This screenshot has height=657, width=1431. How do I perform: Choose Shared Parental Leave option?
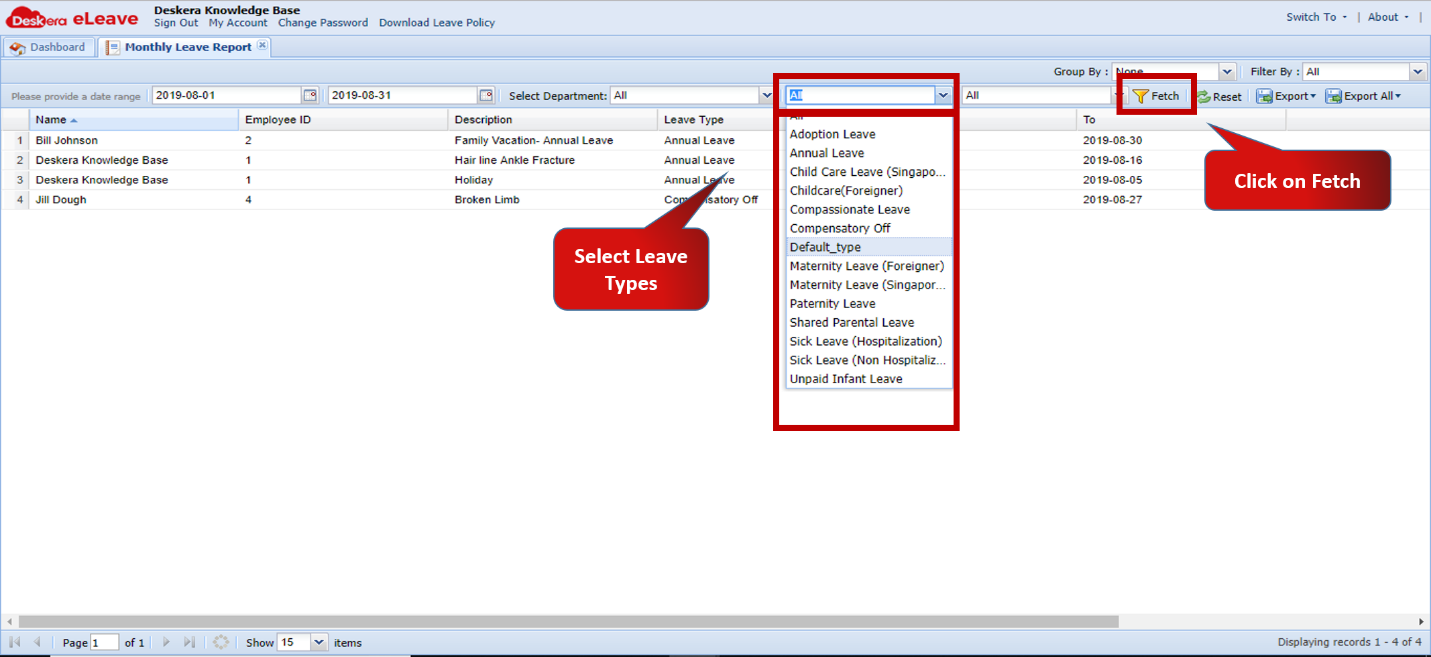(x=869, y=322)
